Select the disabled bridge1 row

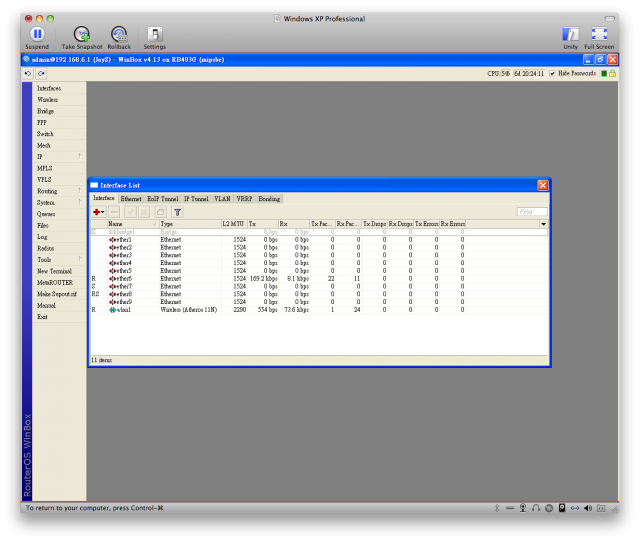319,232
